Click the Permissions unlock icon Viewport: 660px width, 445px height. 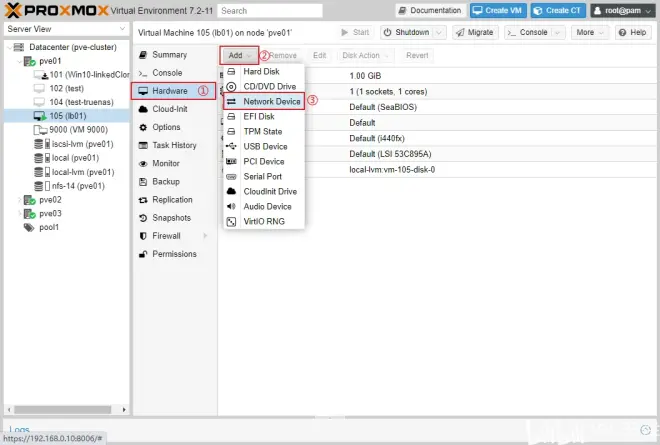click(143, 254)
